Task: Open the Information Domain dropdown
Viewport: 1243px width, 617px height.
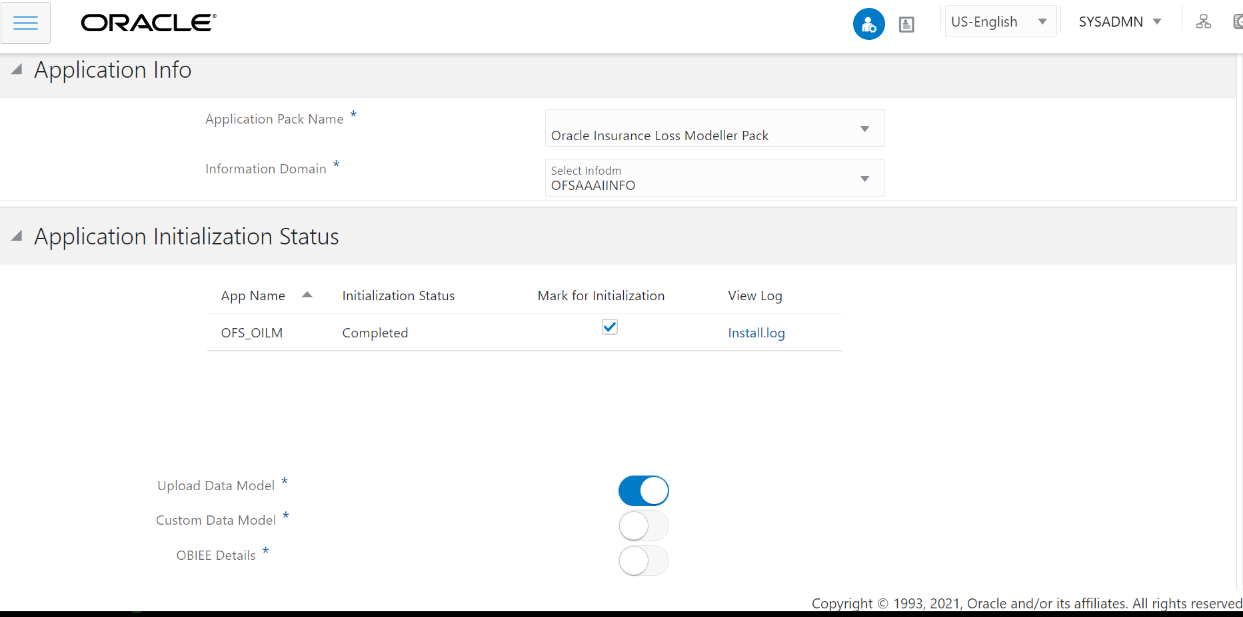Action: pyautogui.click(x=714, y=178)
